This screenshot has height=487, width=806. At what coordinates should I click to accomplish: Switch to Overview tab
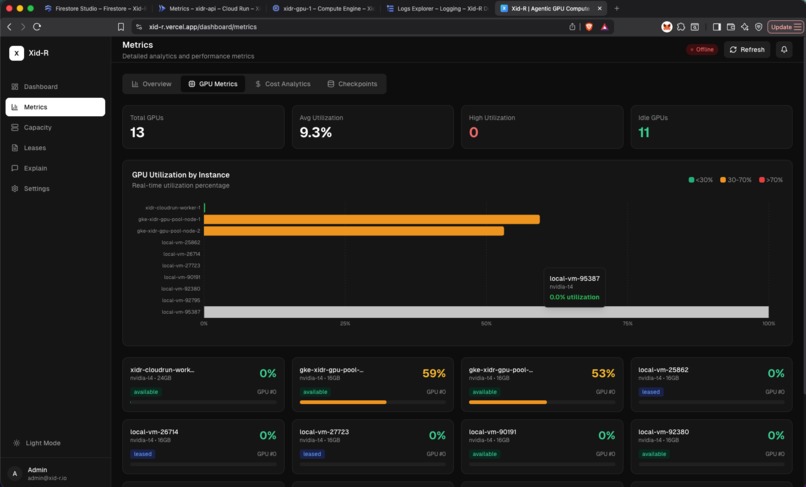click(x=152, y=84)
